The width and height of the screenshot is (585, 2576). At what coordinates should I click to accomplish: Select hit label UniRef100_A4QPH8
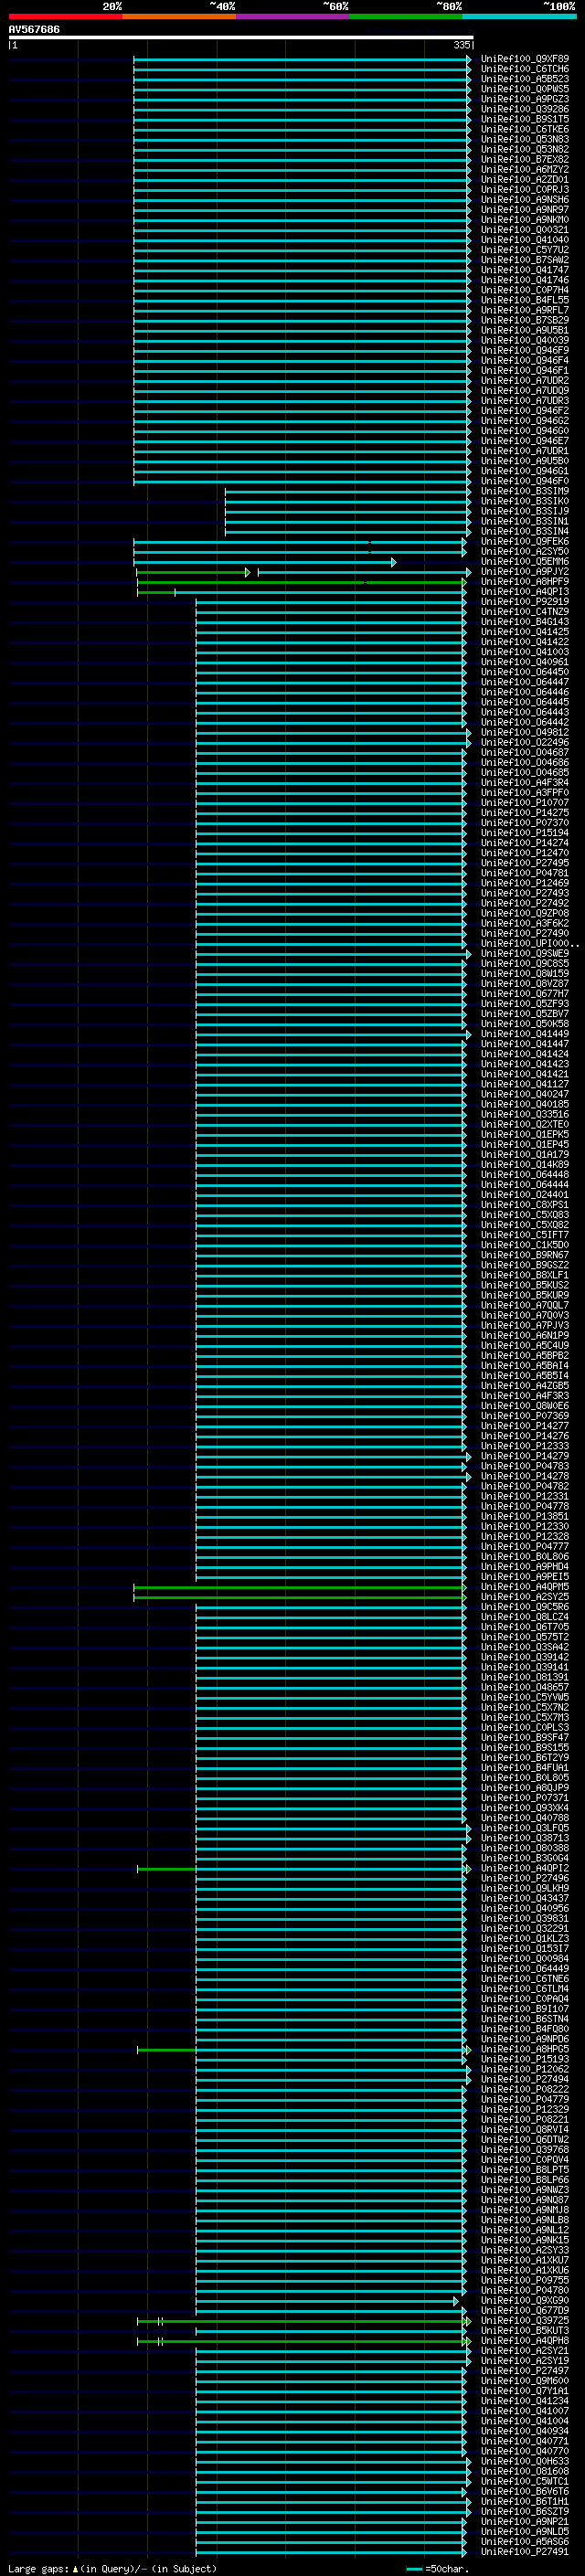(525, 2341)
